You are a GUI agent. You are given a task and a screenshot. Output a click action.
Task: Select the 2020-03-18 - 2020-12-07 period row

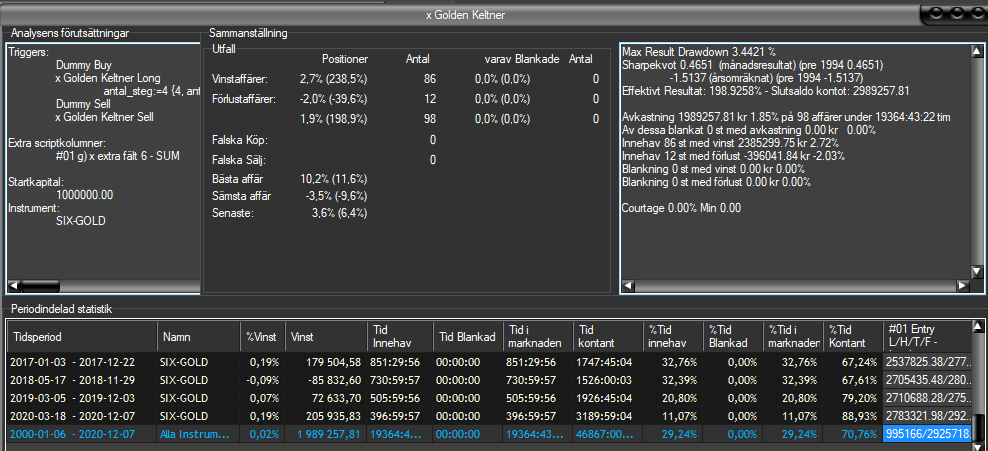coord(80,415)
